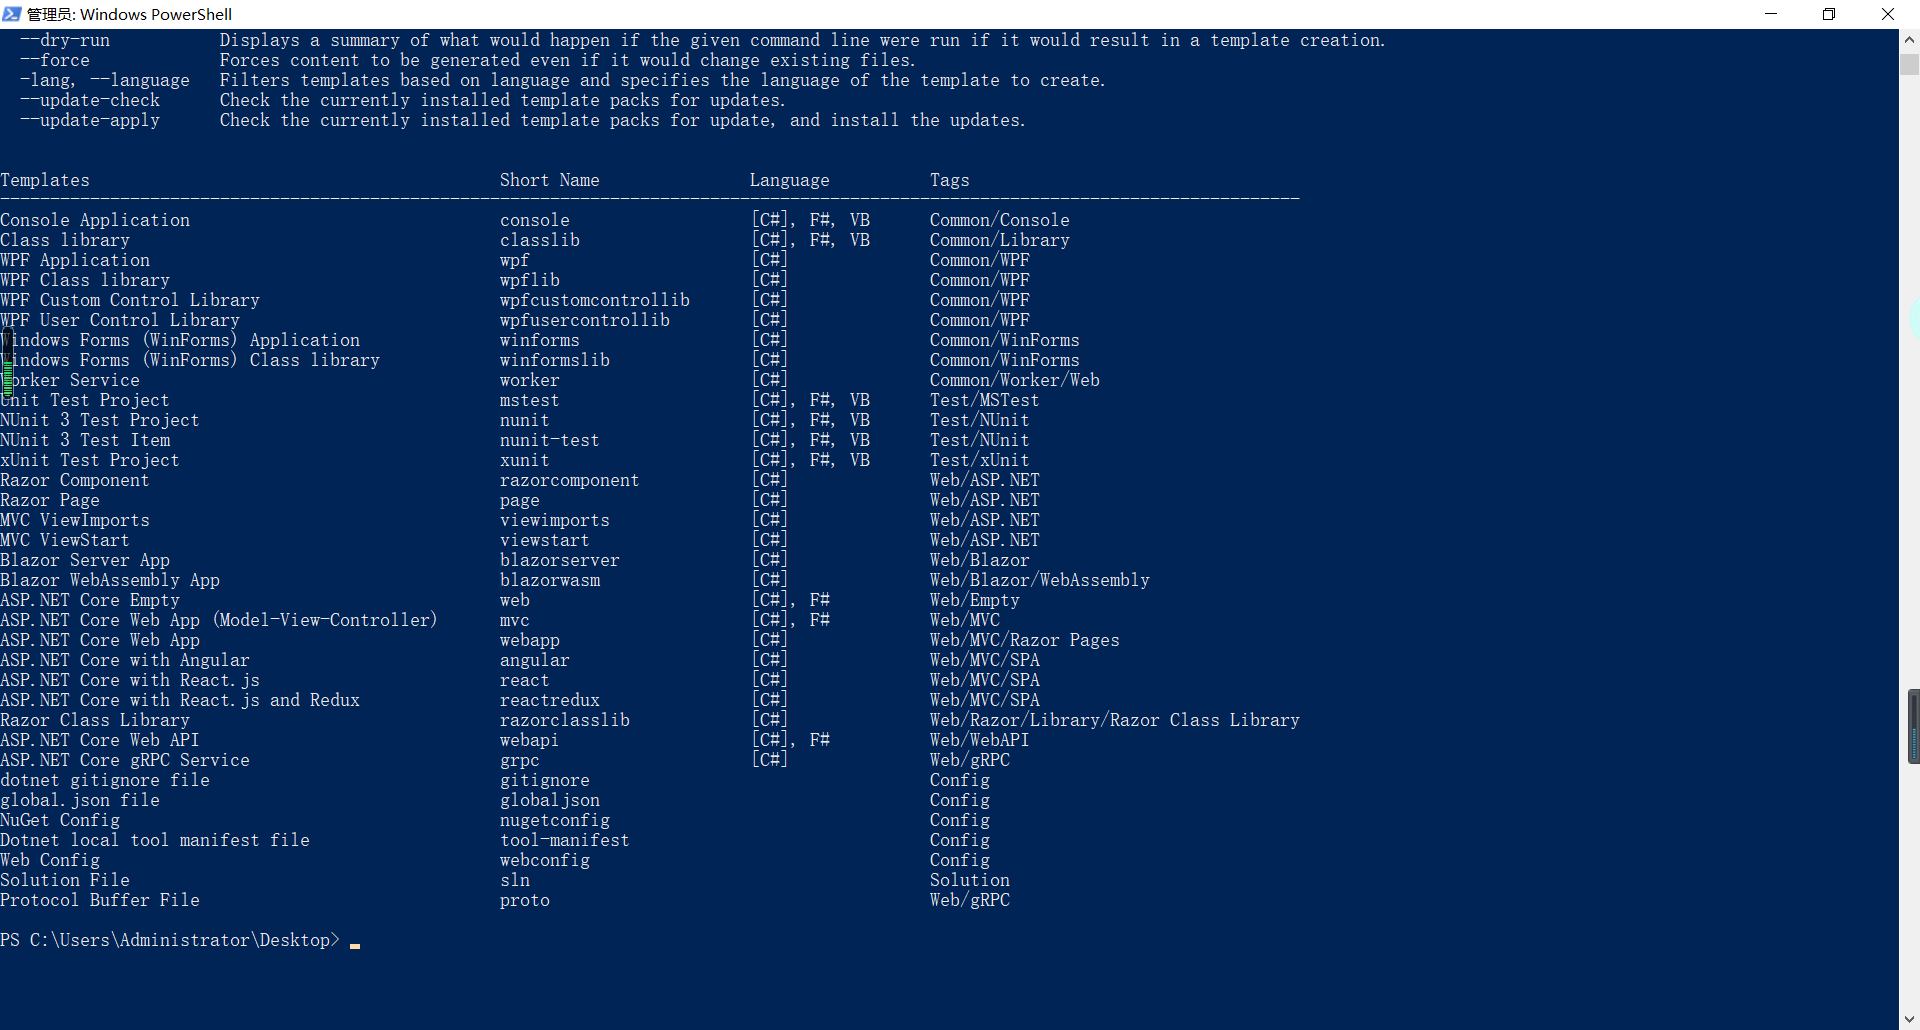Screen dimensions: 1920x1030
Task: Click the 'sln' short name
Action: pyautogui.click(x=515, y=880)
